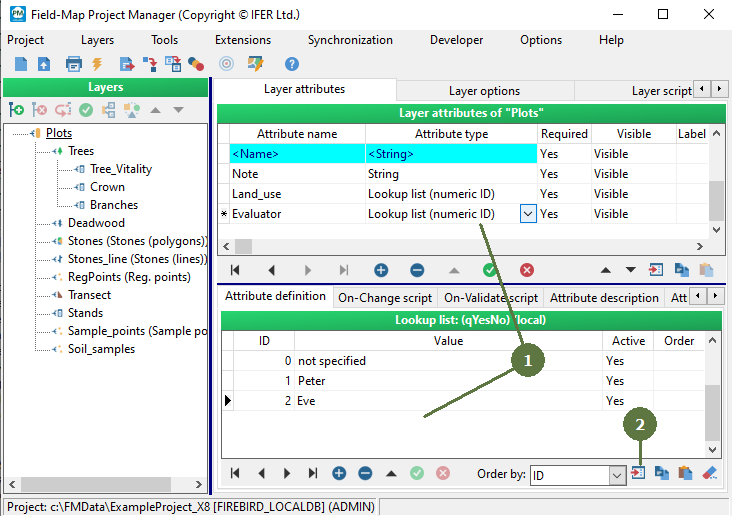Image resolution: width=732 pixels, height=516 pixels.
Task: Confirm attribute edits with the green check icon
Action: (489, 270)
